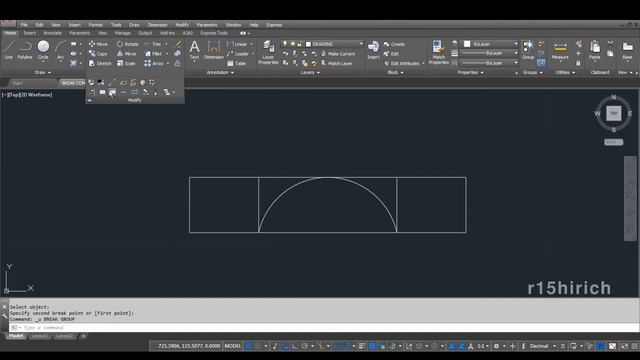Click the Insert block icon
The width and height of the screenshot is (640, 360).
click(373, 50)
